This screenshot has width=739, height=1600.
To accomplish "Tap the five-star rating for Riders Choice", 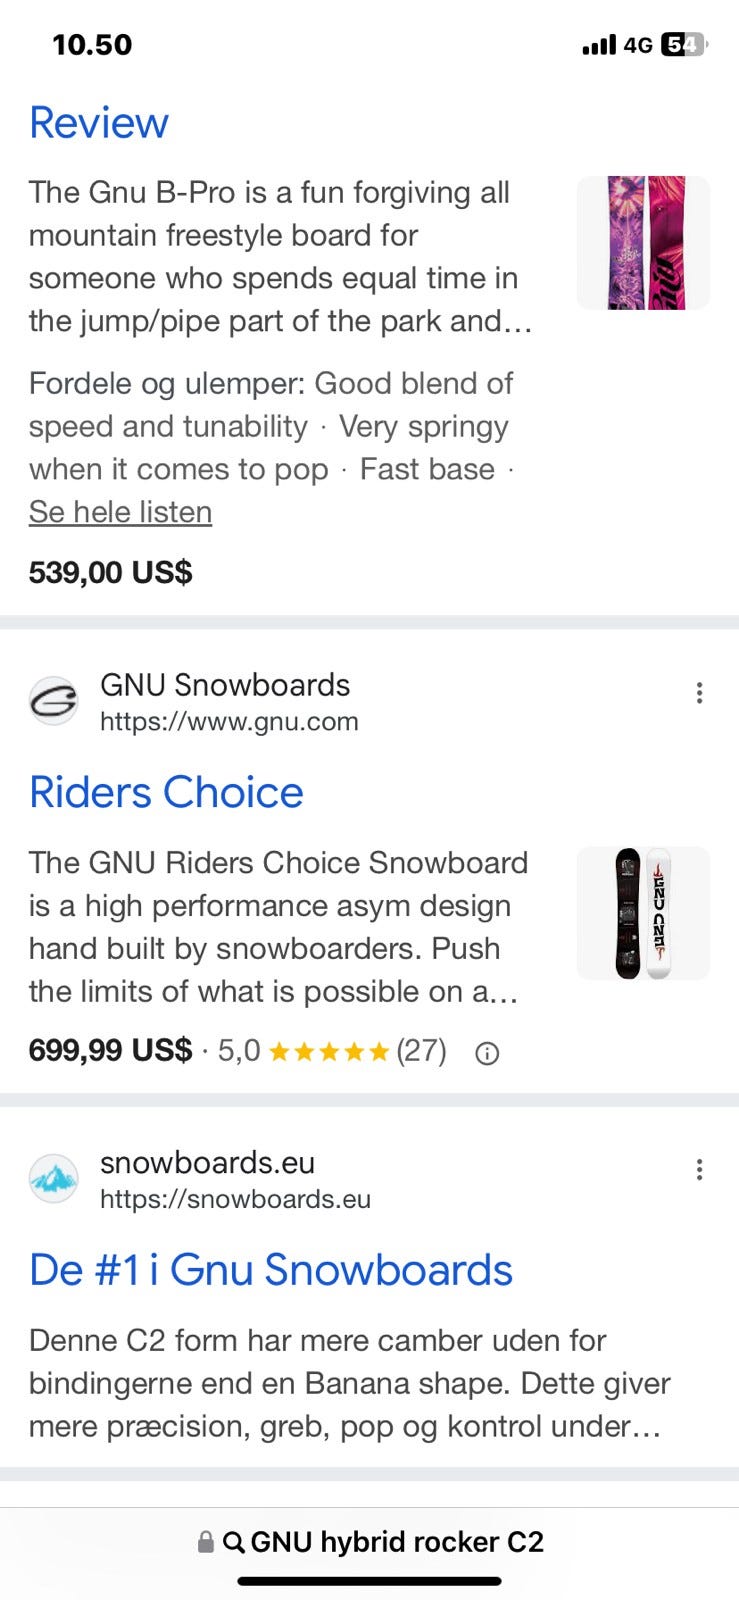I will (329, 1052).
